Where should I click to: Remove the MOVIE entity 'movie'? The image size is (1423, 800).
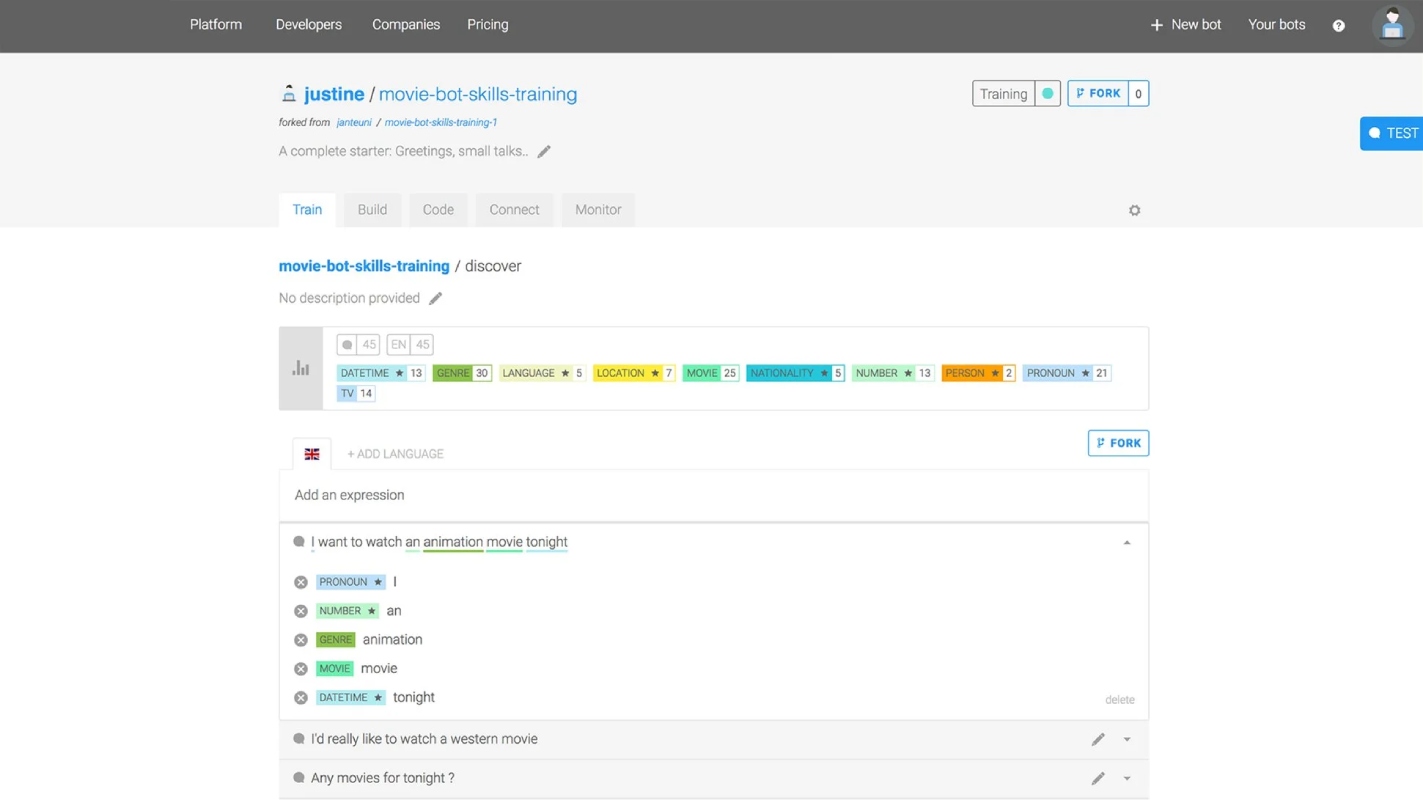301,669
